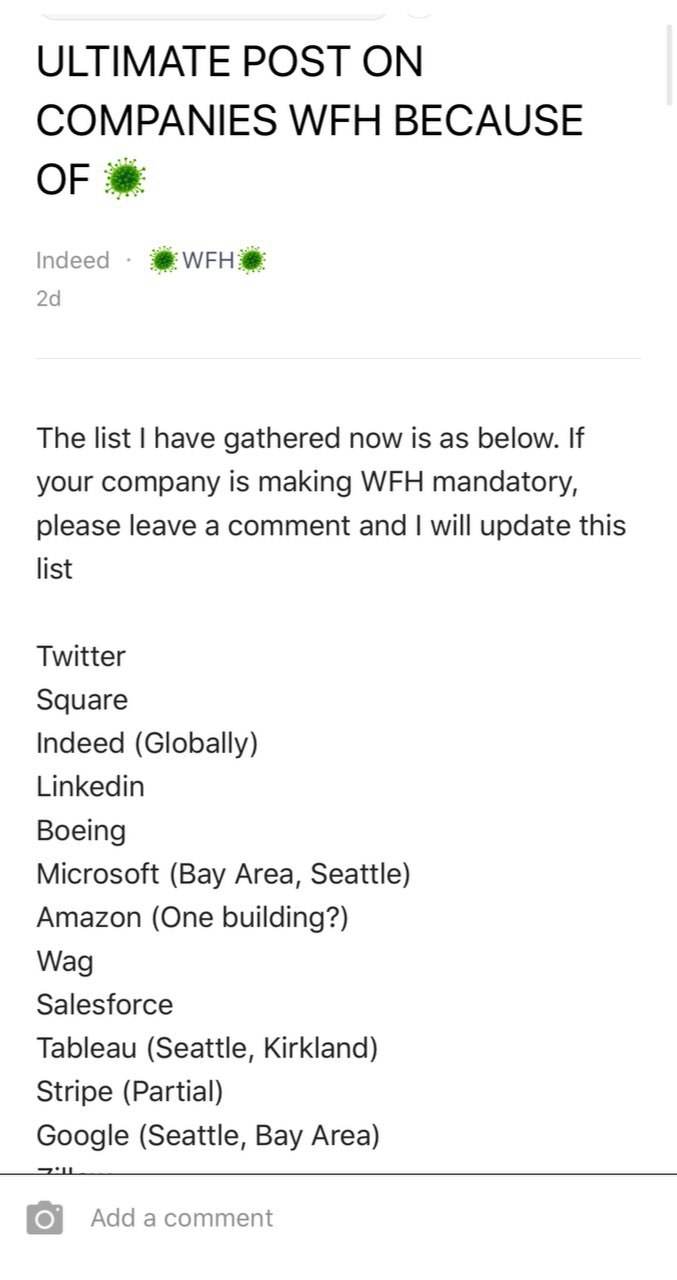Click the Microsoft (Bay Area, Seattle) line
This screenshot has width=677, height=1280.
pyautogui.click(x=224, y=874)
